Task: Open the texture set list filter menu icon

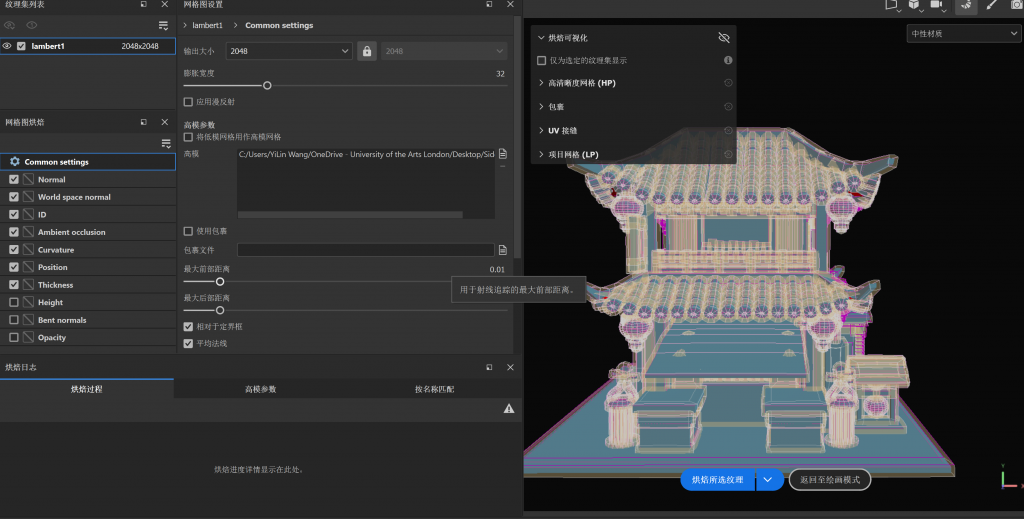Action: 164,25
